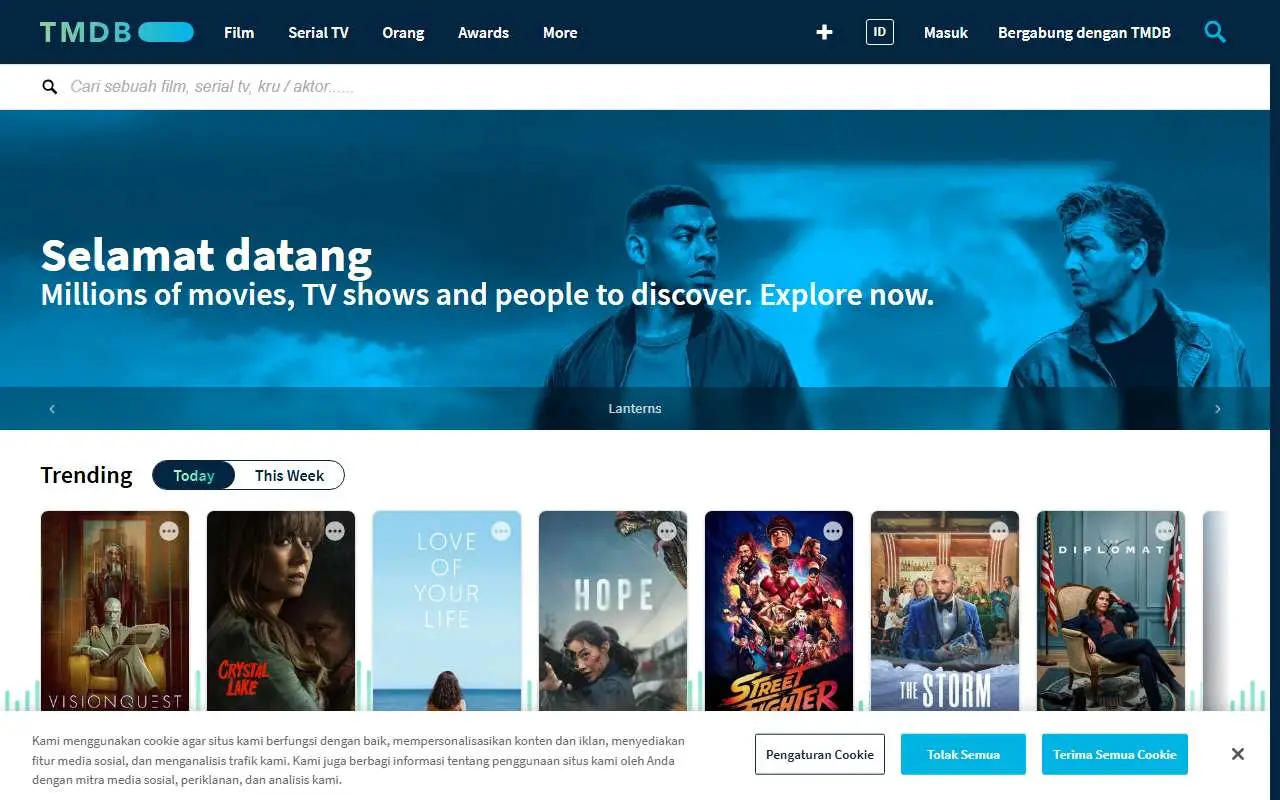1280x800 pixels.
Task: Open the Film menu
Action: tap(239, 32)
